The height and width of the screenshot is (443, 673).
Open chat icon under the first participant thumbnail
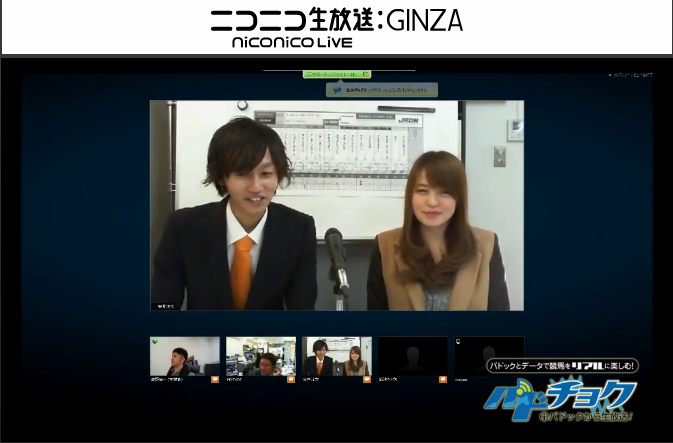[215, 379]
